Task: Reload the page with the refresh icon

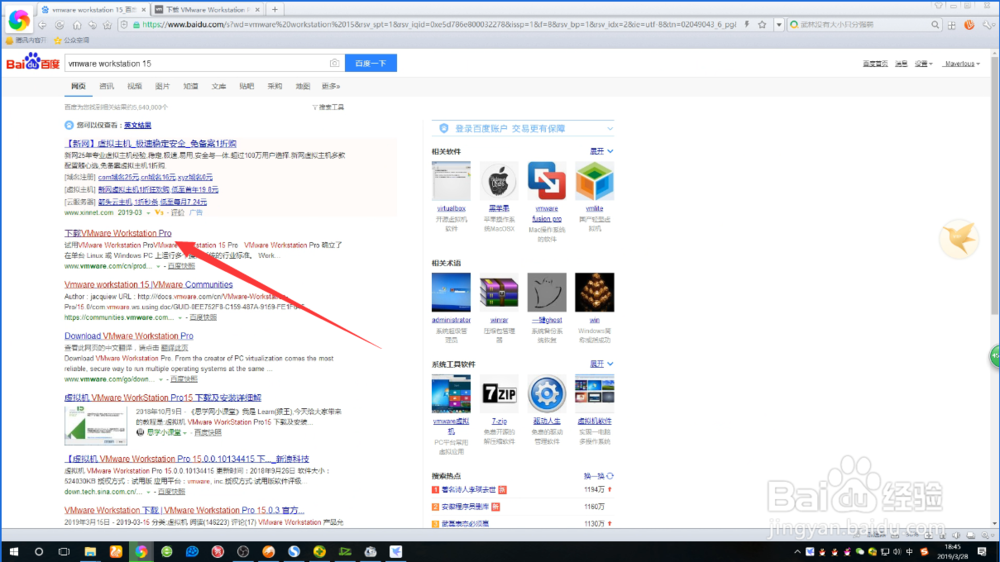Action: pos(59,25)
